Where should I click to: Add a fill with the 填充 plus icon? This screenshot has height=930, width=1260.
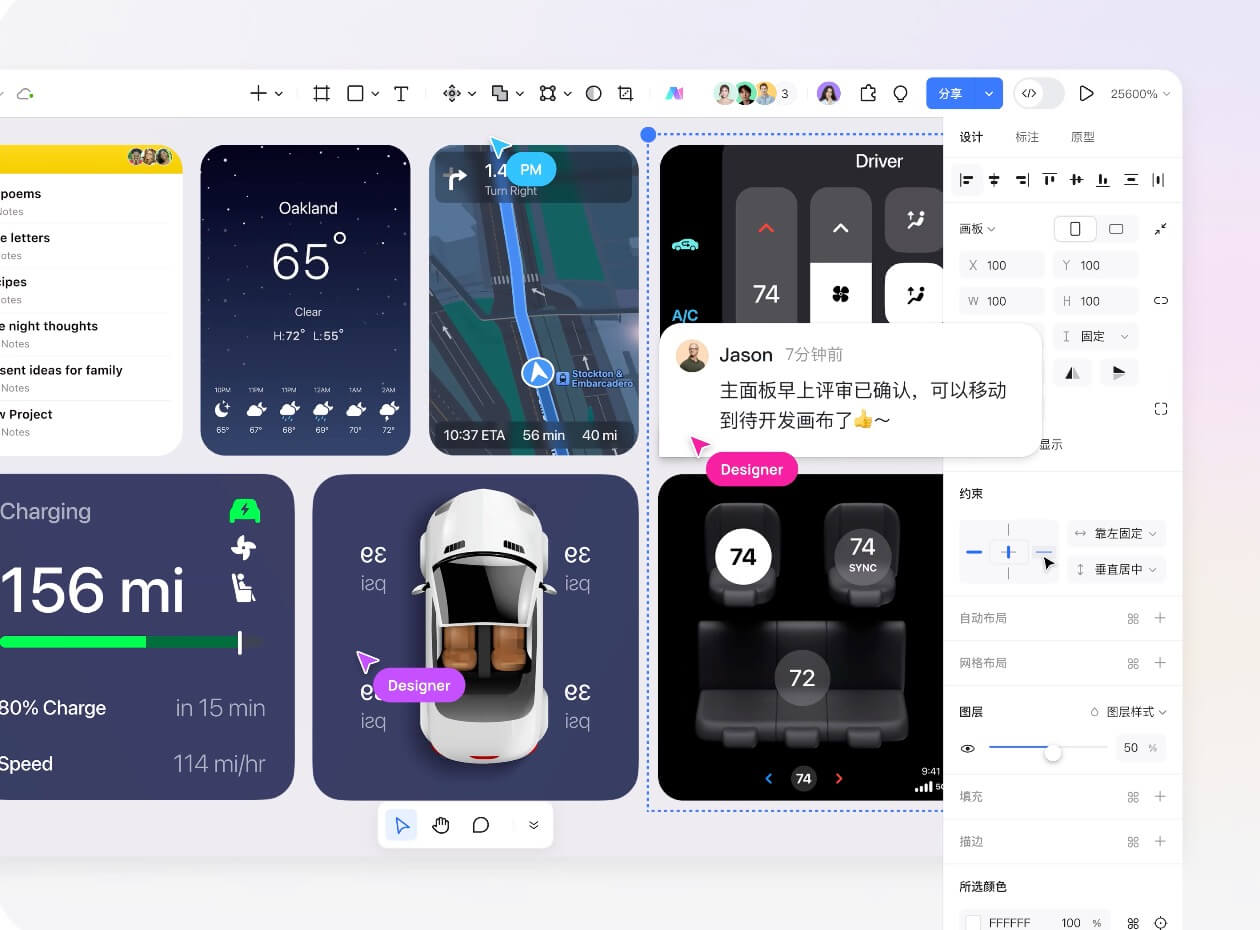1160,796
